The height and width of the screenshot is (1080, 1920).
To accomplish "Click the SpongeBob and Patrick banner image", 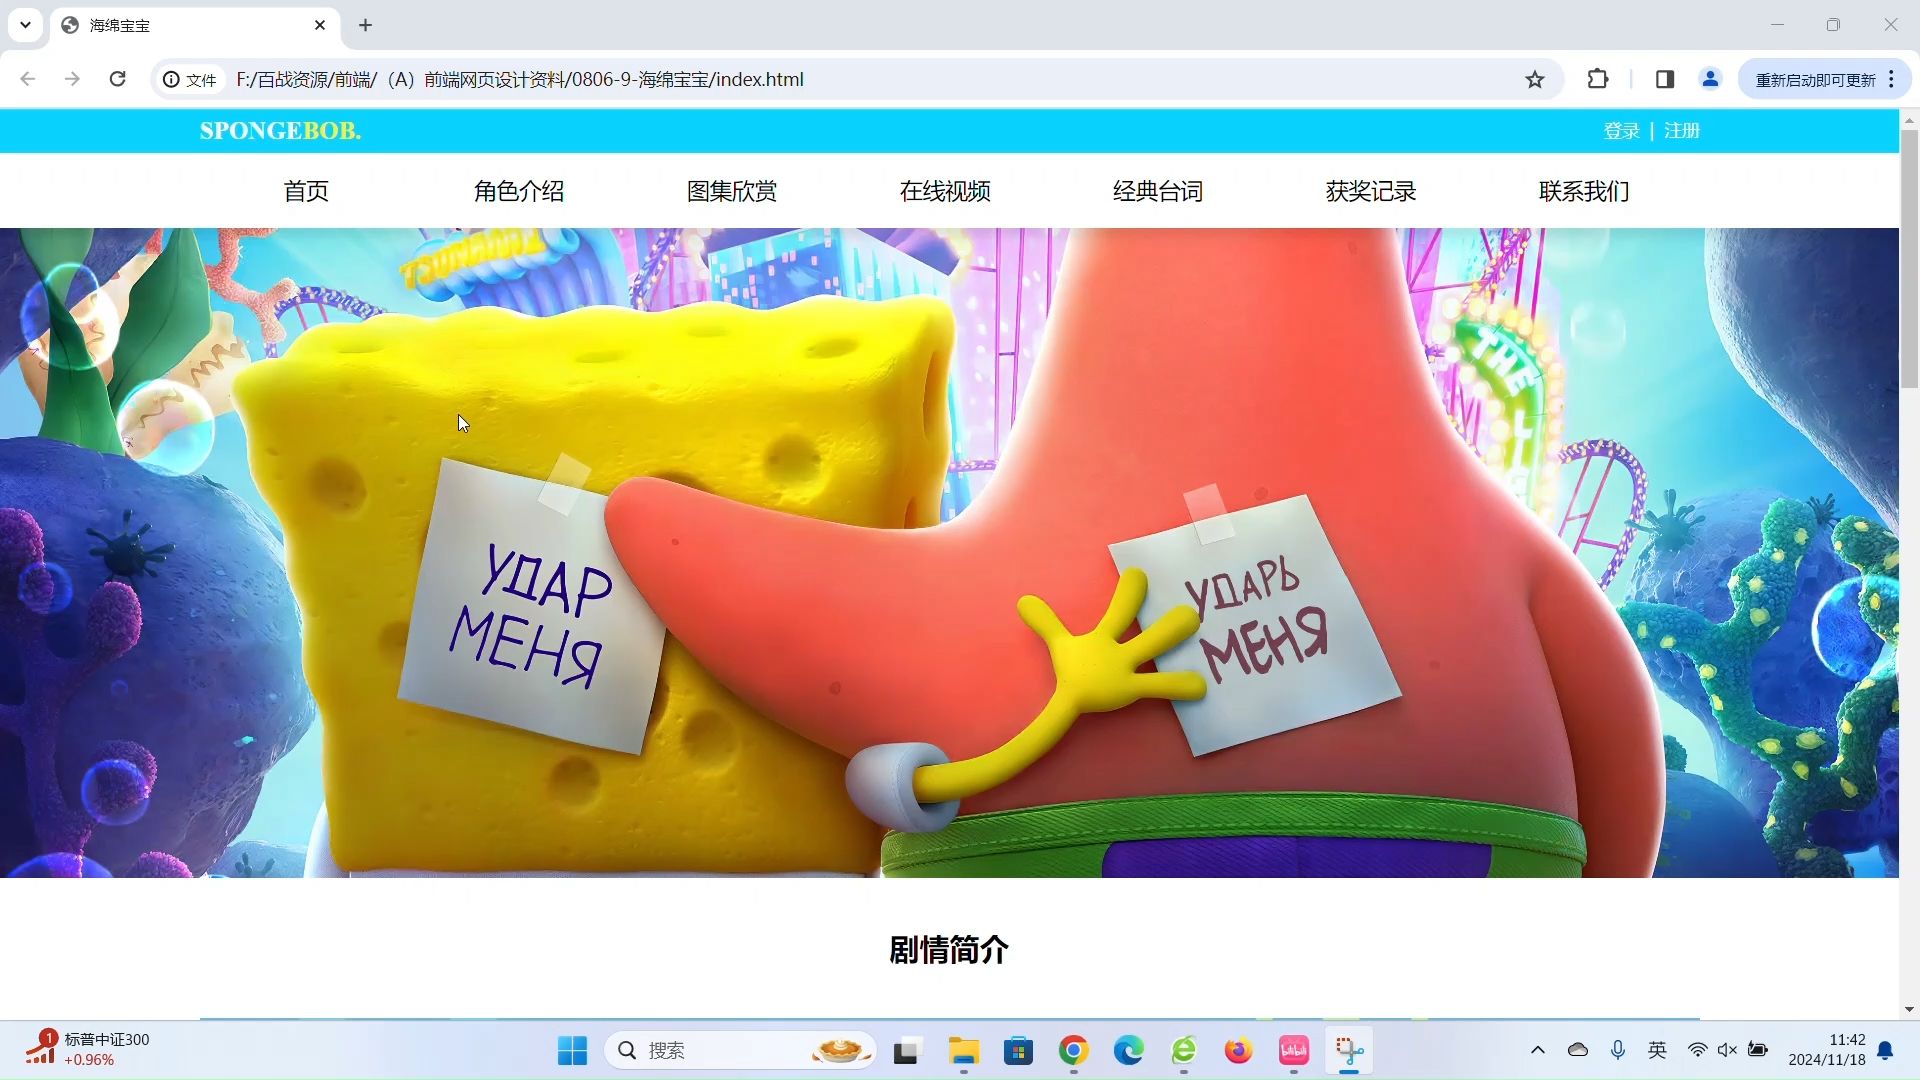I will point(949,553).
